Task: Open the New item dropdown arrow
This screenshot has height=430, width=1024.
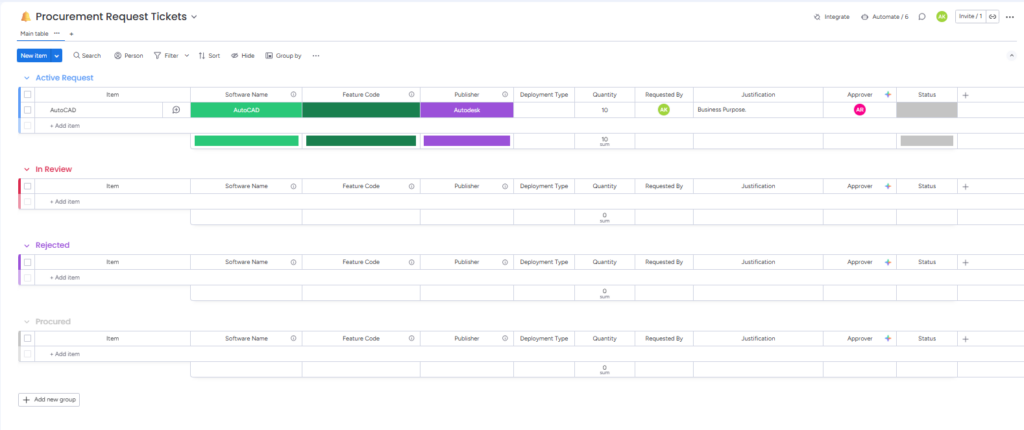Action: 58,56
